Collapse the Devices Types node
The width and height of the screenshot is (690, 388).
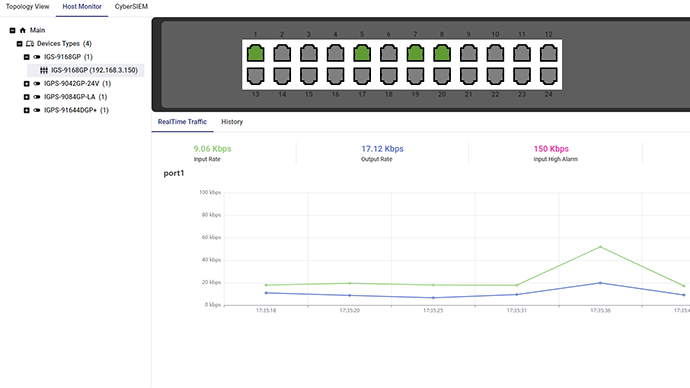19,44
